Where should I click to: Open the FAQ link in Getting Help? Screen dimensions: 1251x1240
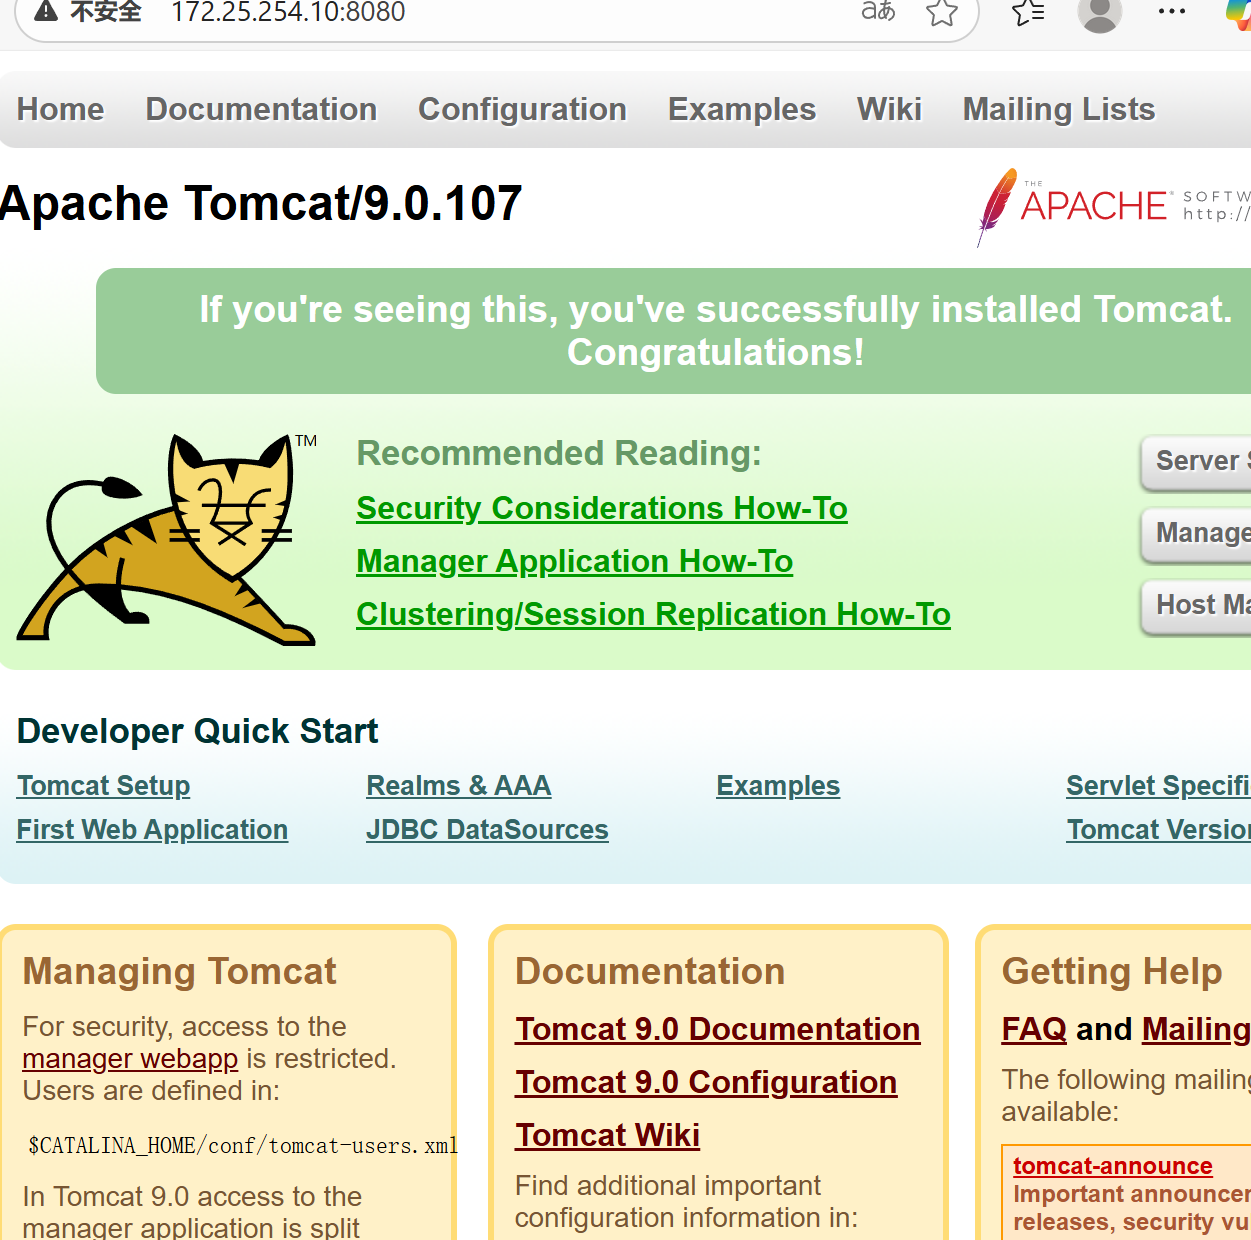1035,1029
